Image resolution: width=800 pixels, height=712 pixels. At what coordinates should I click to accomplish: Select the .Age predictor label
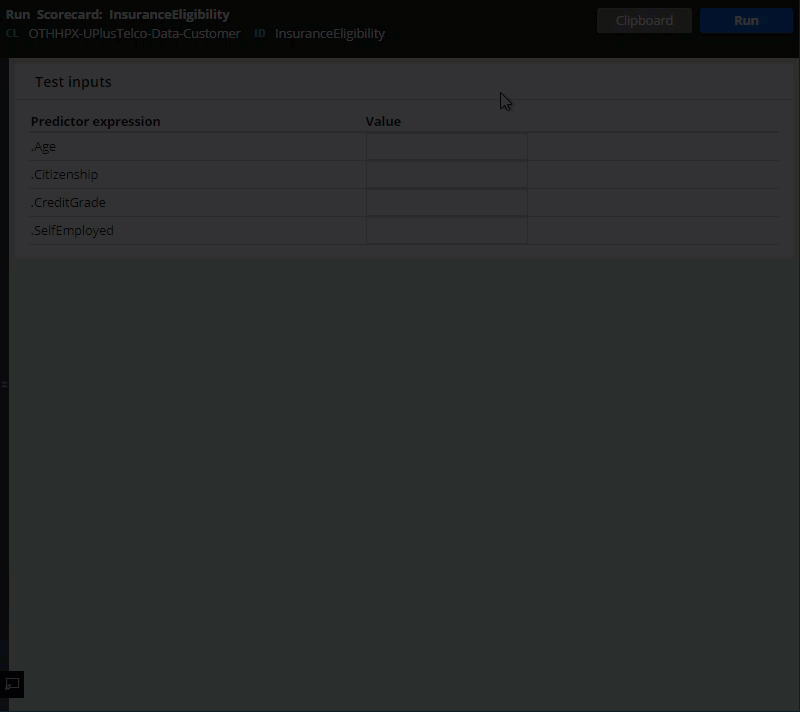(x=44, y=147)
